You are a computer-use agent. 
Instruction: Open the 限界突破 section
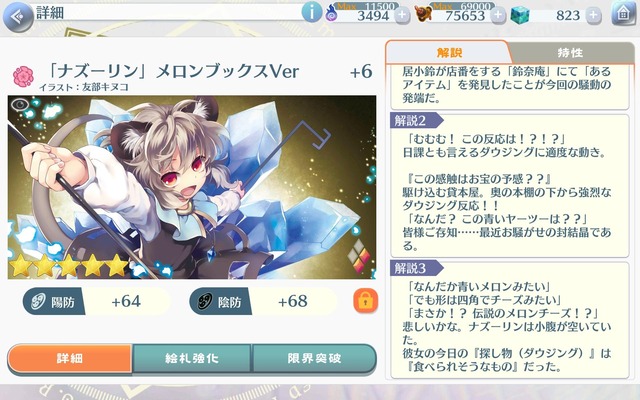click(313, 358)
